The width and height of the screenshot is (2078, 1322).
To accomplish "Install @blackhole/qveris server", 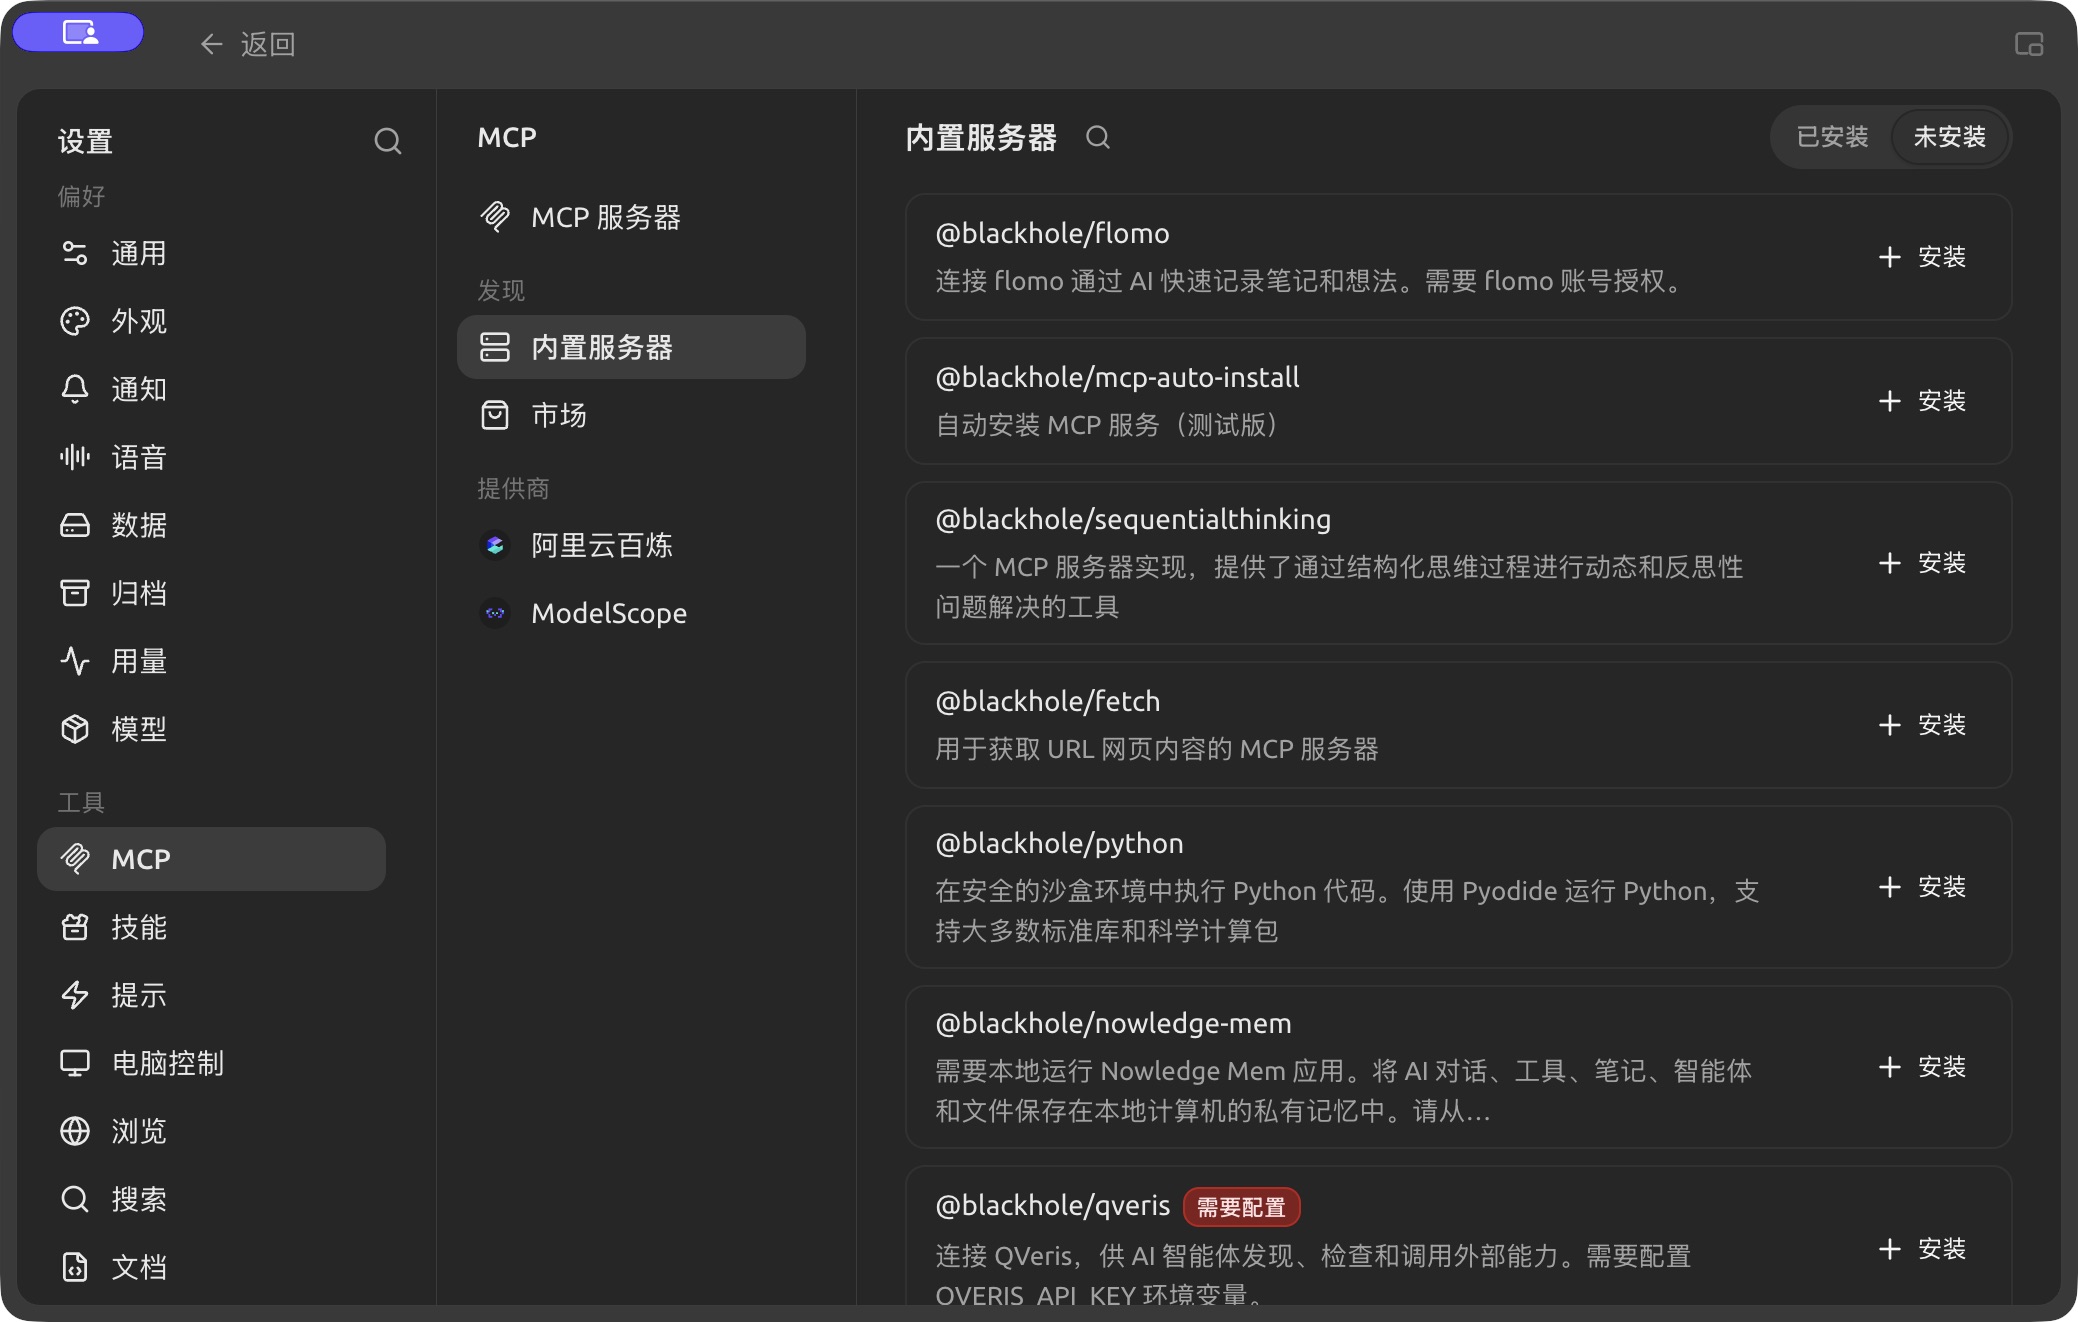I will (1922, 1249).
